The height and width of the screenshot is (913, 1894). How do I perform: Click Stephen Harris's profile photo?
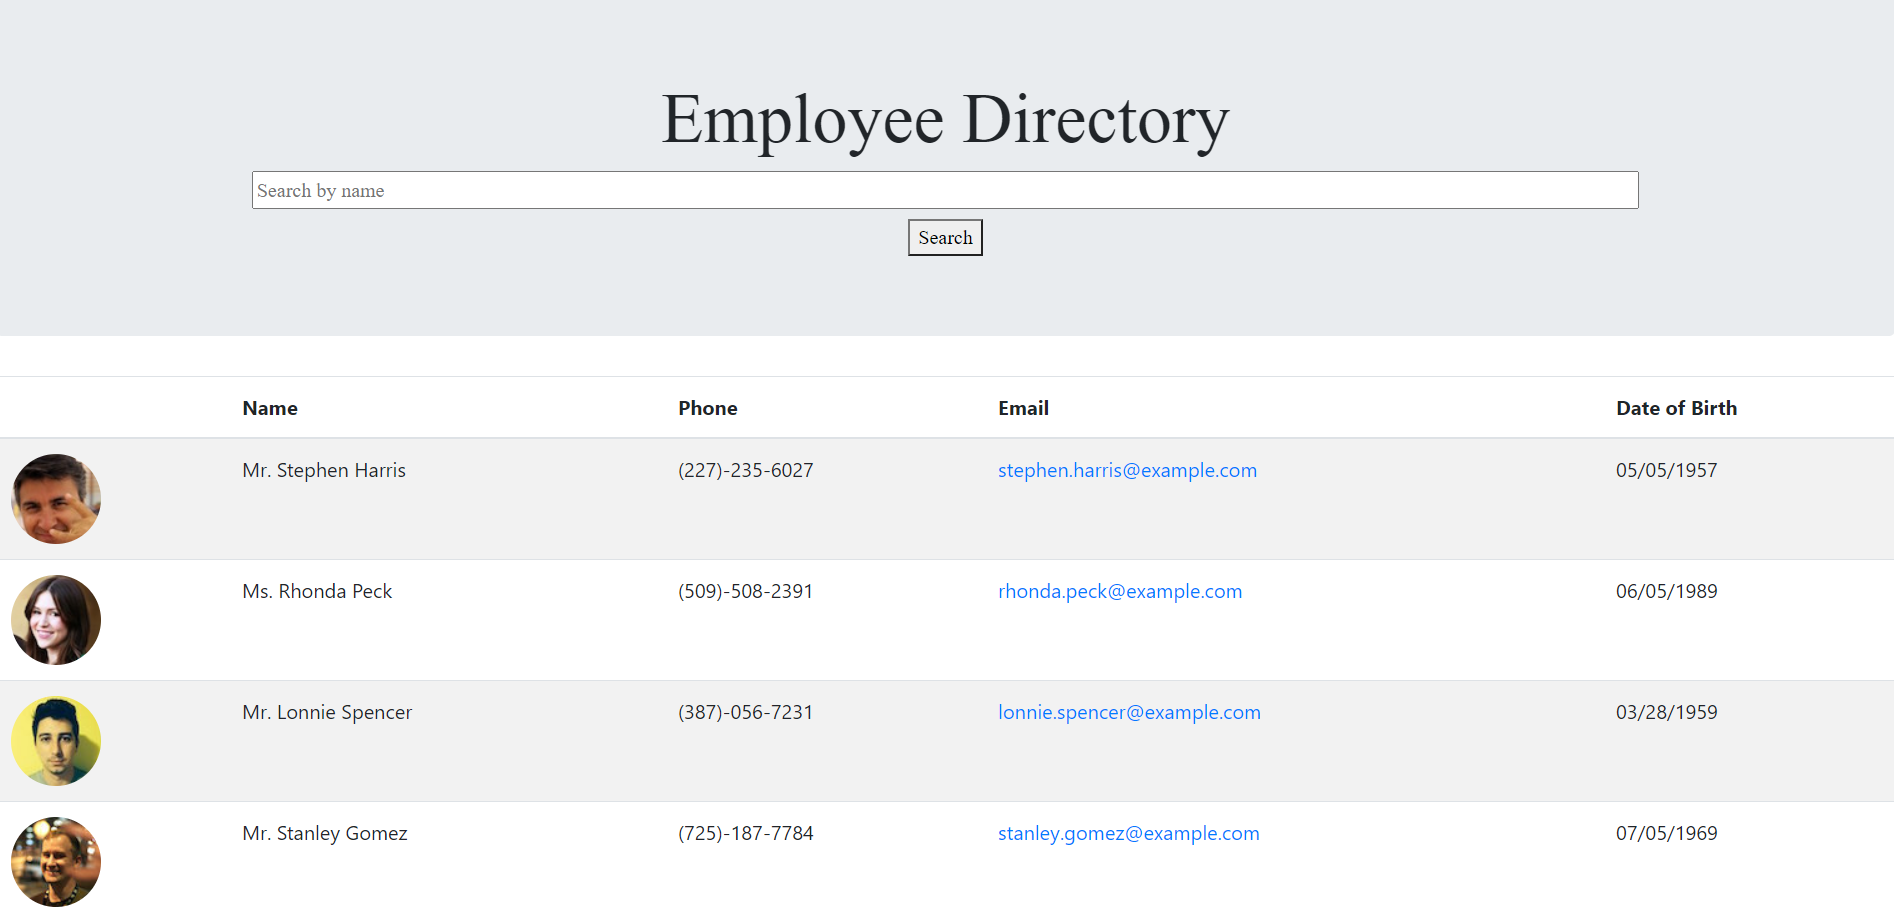pyautogui.click(x=56, y=499)
